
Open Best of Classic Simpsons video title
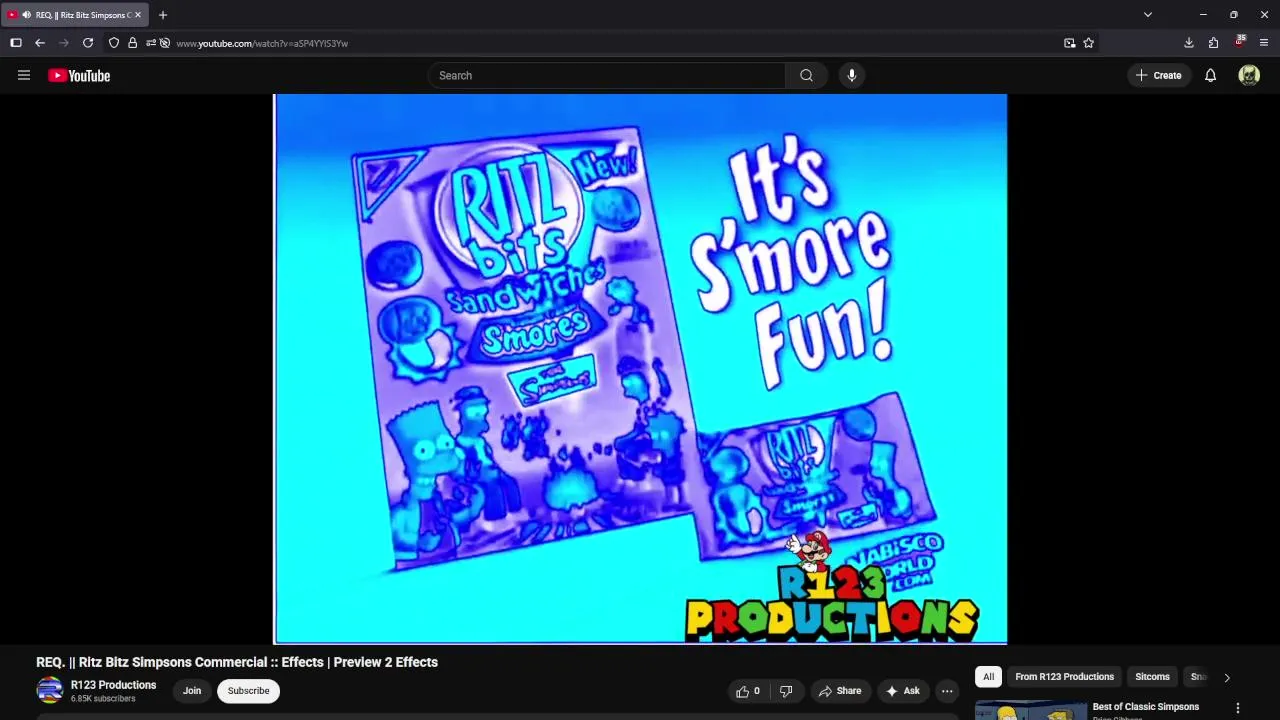click(x=1146, y=707)
